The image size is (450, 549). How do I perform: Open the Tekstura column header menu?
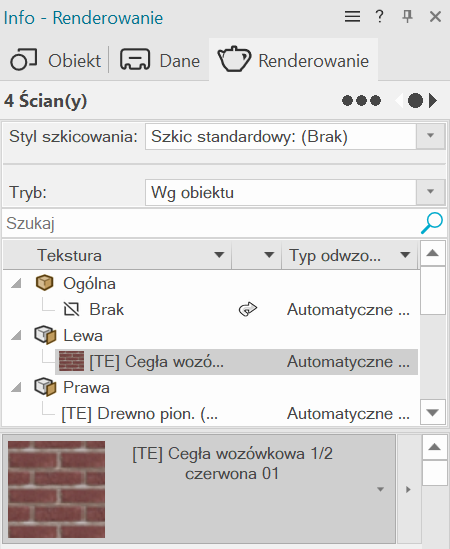pos(219,255)
